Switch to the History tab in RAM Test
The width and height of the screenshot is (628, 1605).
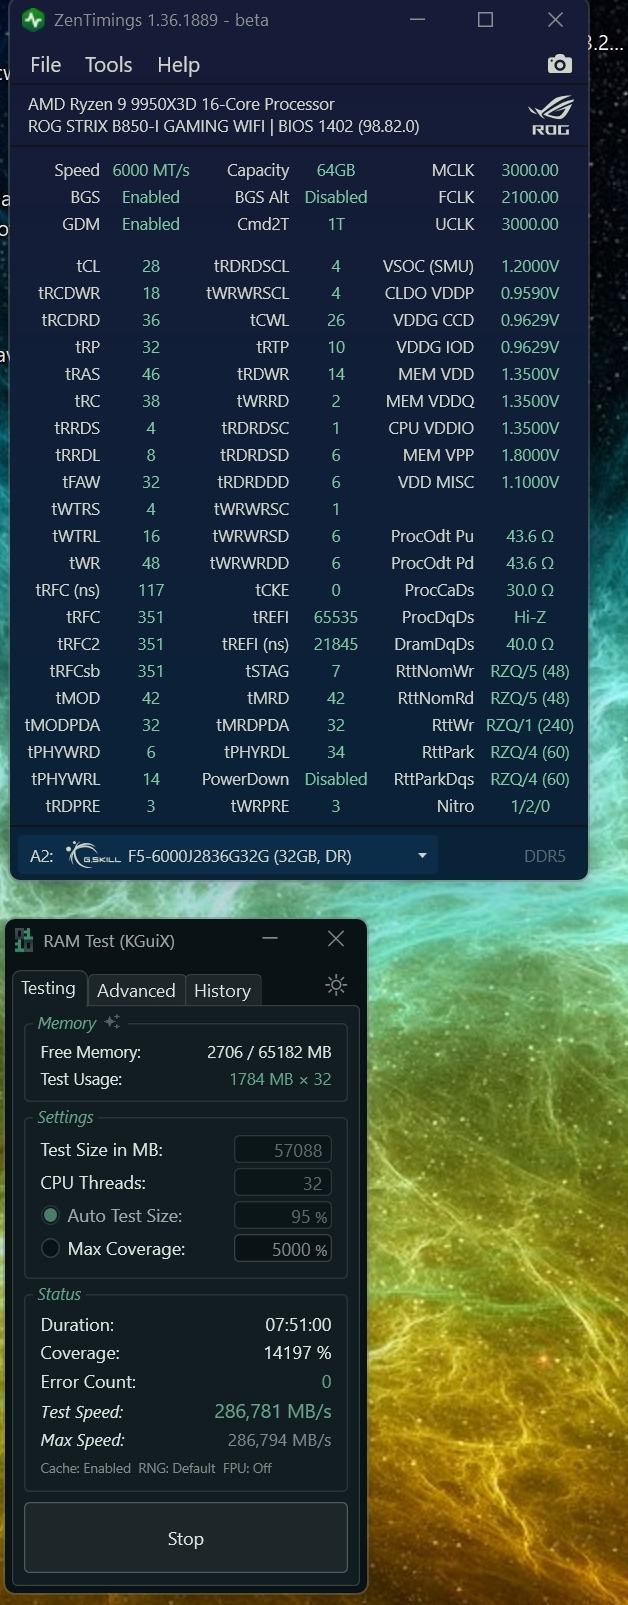pyautogui.click(x=222, y=990)
